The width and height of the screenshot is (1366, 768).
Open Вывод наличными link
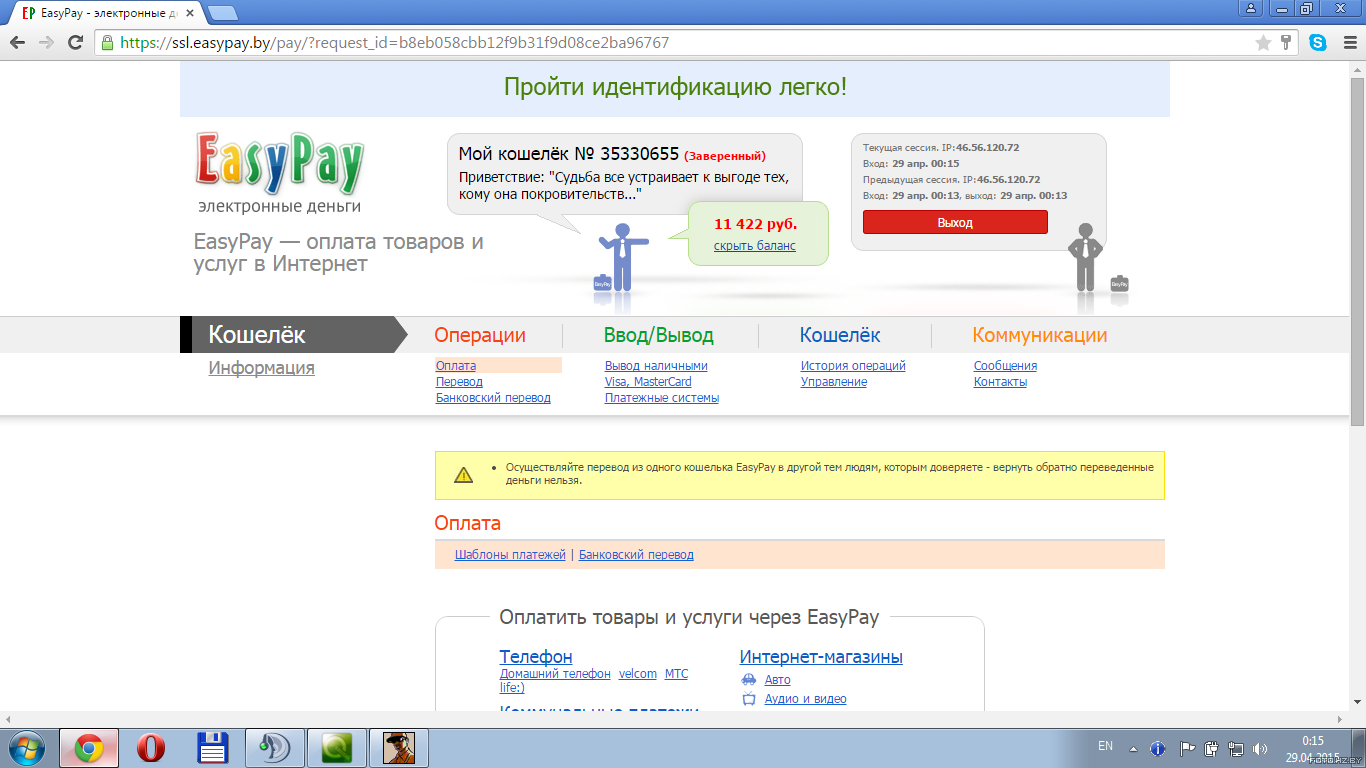pyautogui.click(x=656, y=366)
